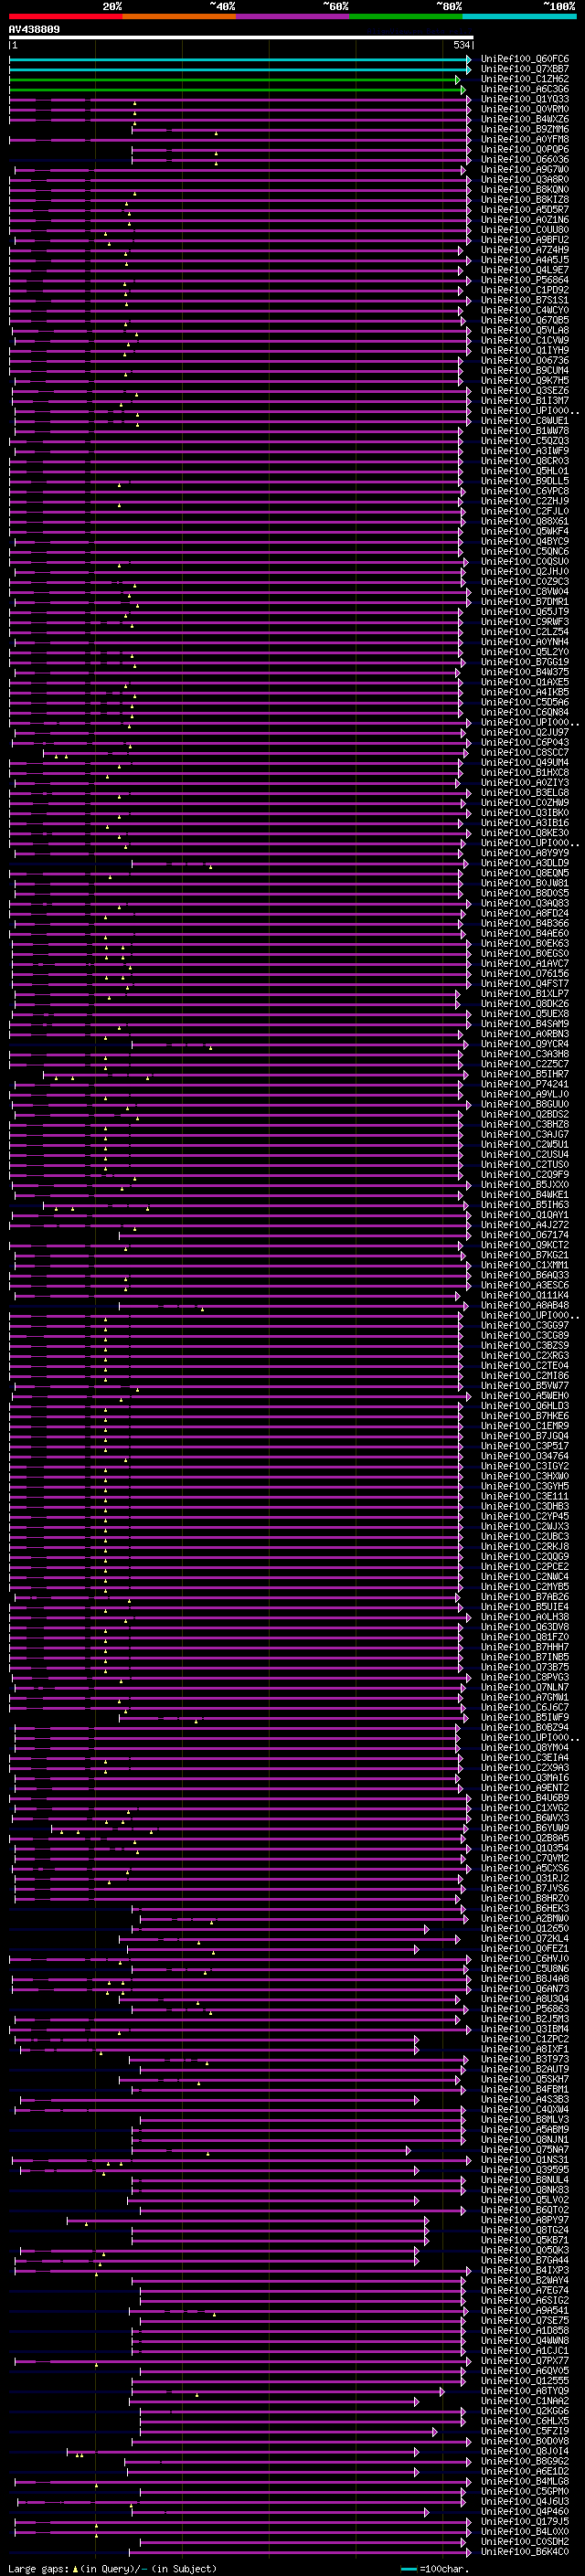Select the label UniRef100_Q4P460
Viewport: 585px width, 2576px height.
click(525, 2512)
